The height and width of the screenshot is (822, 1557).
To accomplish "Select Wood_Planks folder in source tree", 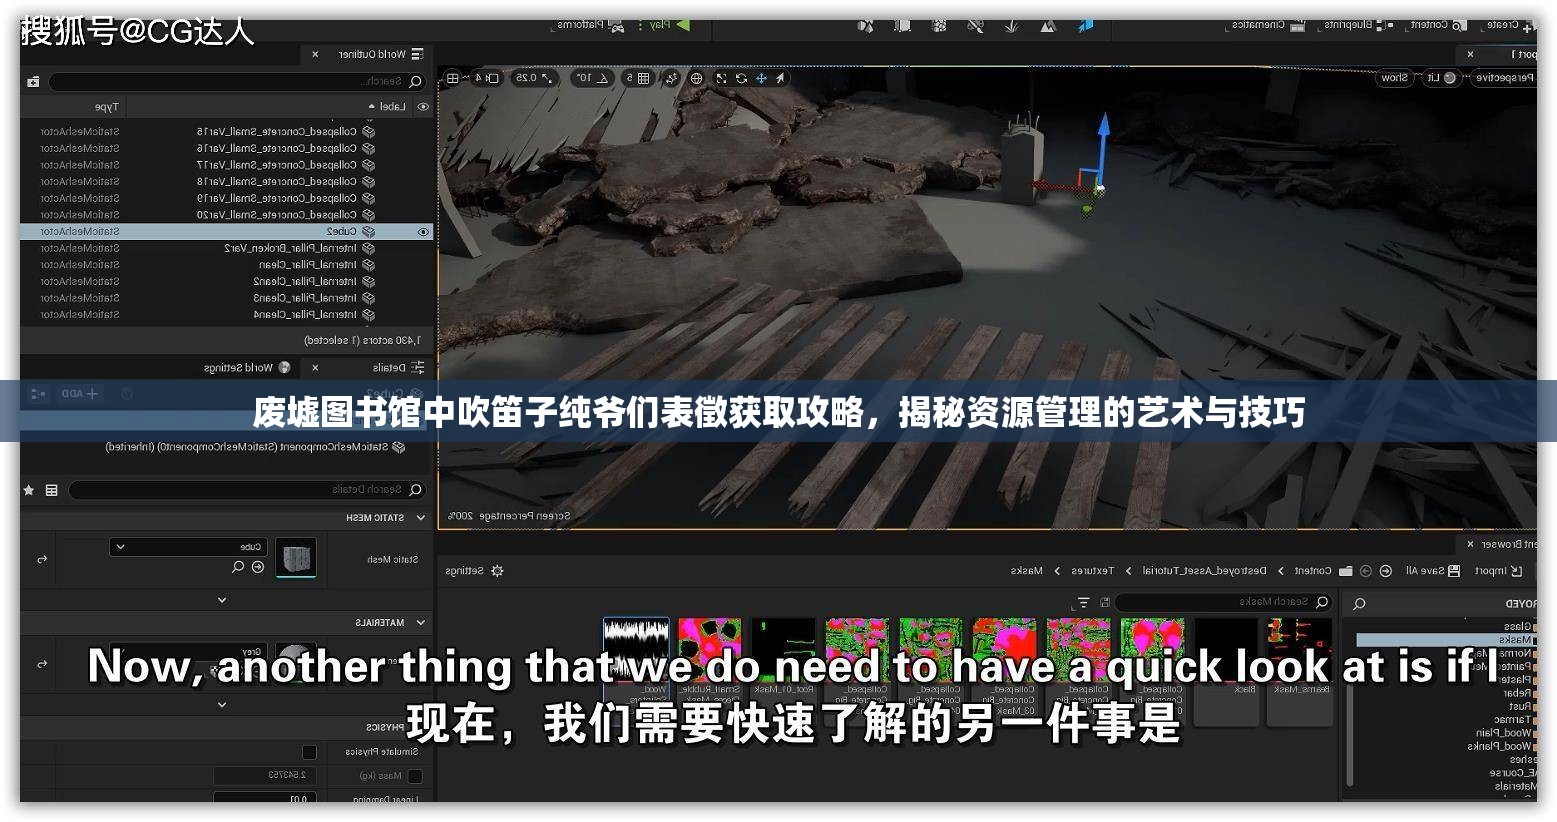I will 1501,746.
